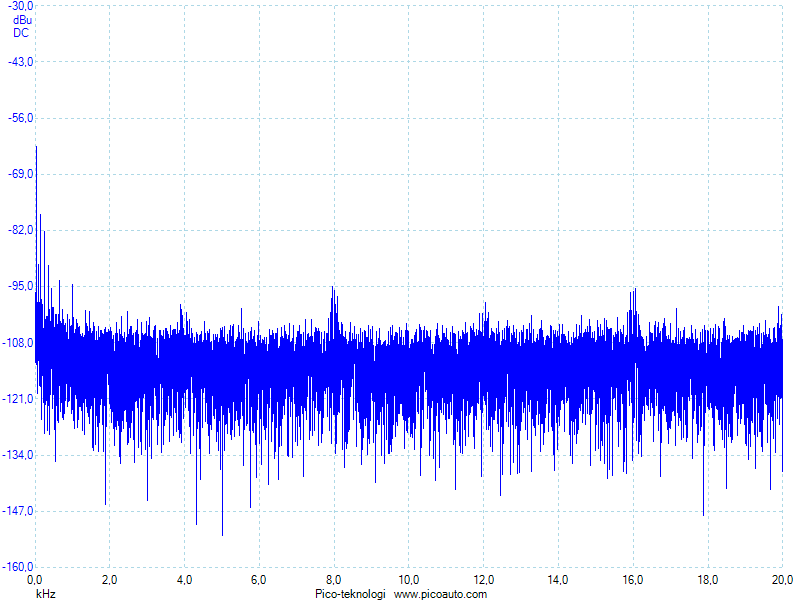Click the -30,0 top y-axis label
This screenshot has height=600, width=800.
(20, 6)
